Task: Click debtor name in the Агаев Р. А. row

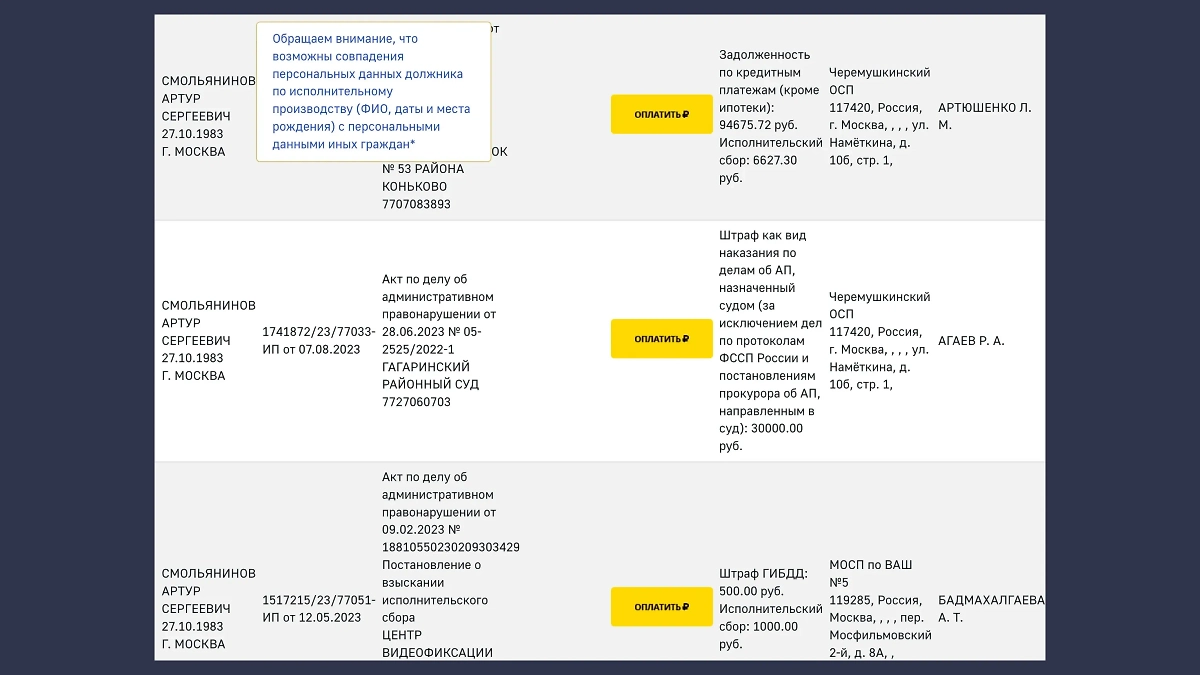Action: pos(208,340)
